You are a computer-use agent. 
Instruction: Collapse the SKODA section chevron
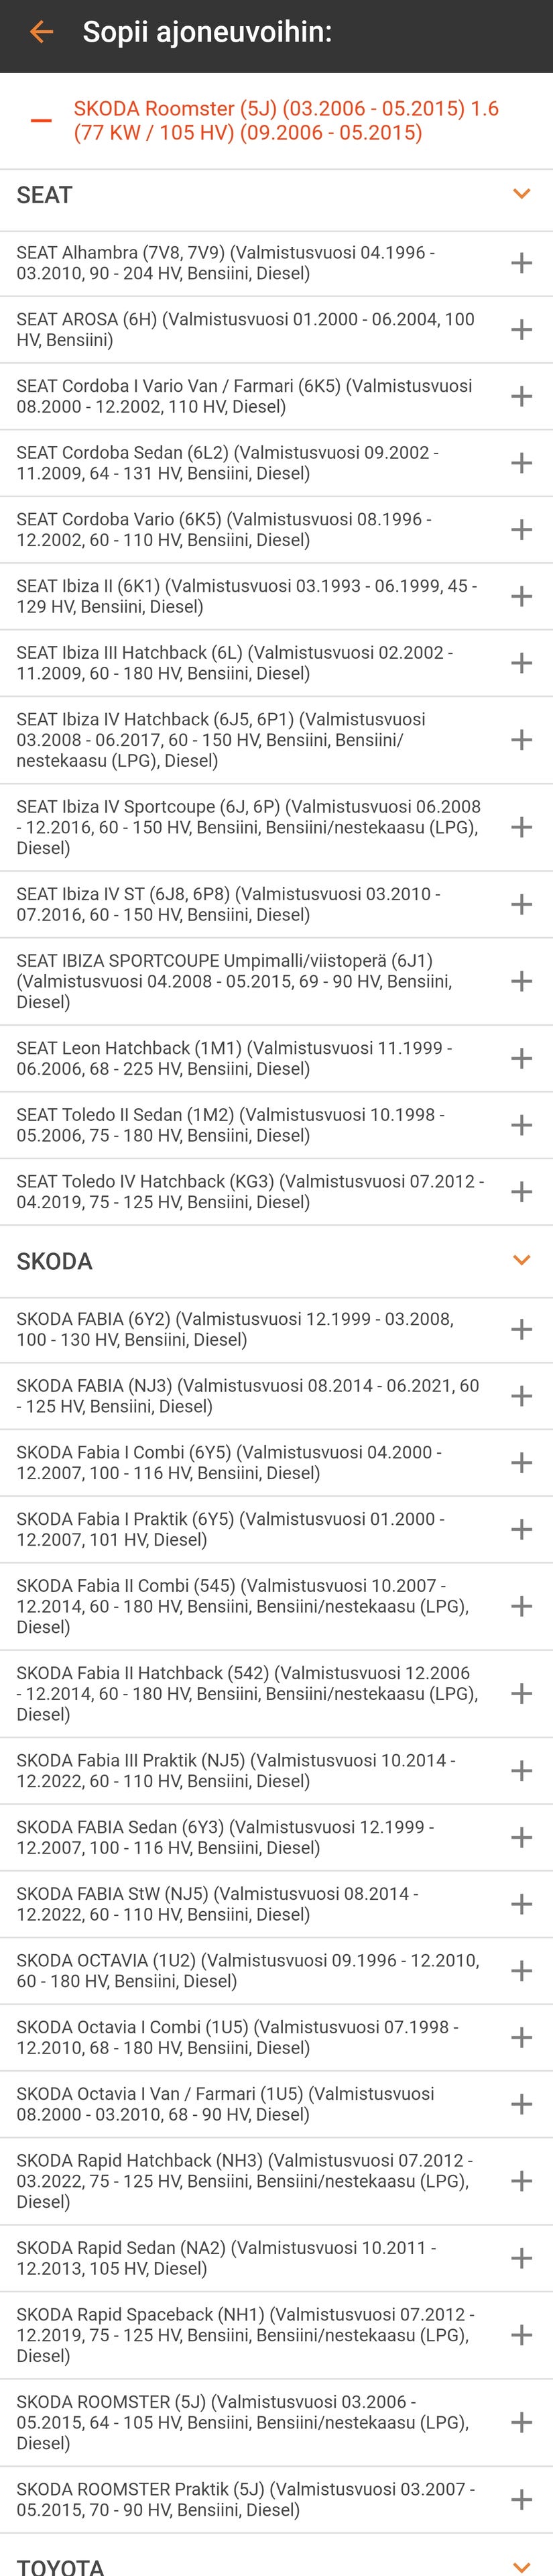pyautogui.click(x=521, y=1261)
